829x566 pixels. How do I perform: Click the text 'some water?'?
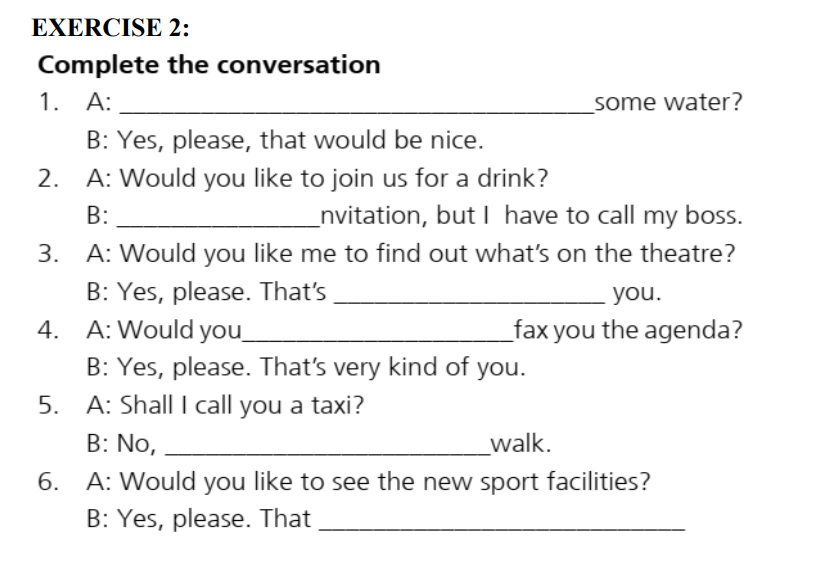(668, 101)
